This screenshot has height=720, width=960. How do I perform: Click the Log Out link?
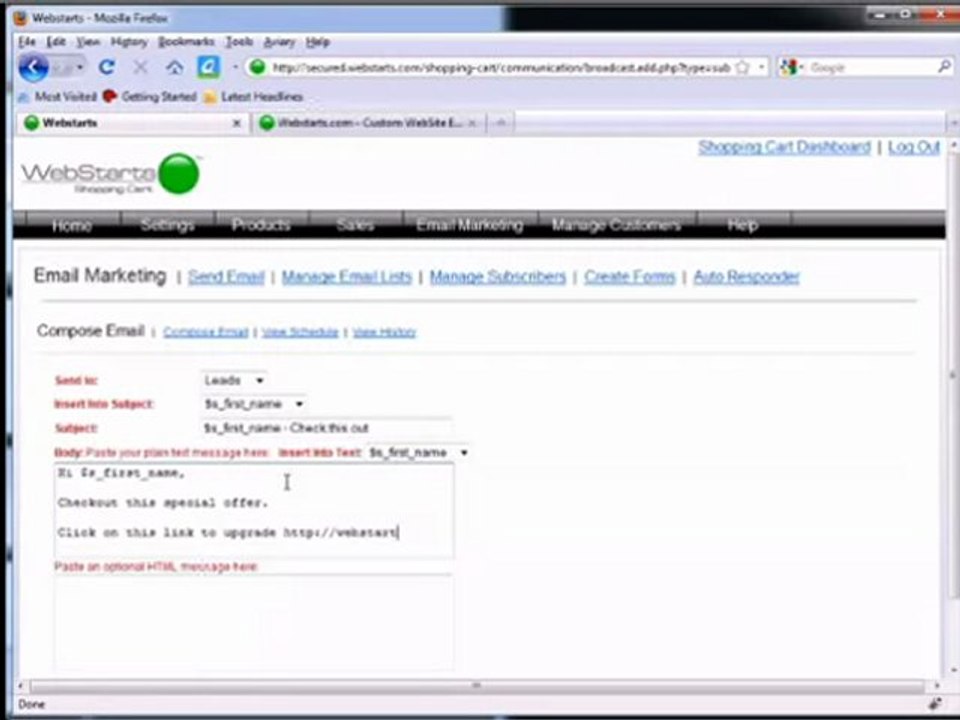click(x=913, y=148)
